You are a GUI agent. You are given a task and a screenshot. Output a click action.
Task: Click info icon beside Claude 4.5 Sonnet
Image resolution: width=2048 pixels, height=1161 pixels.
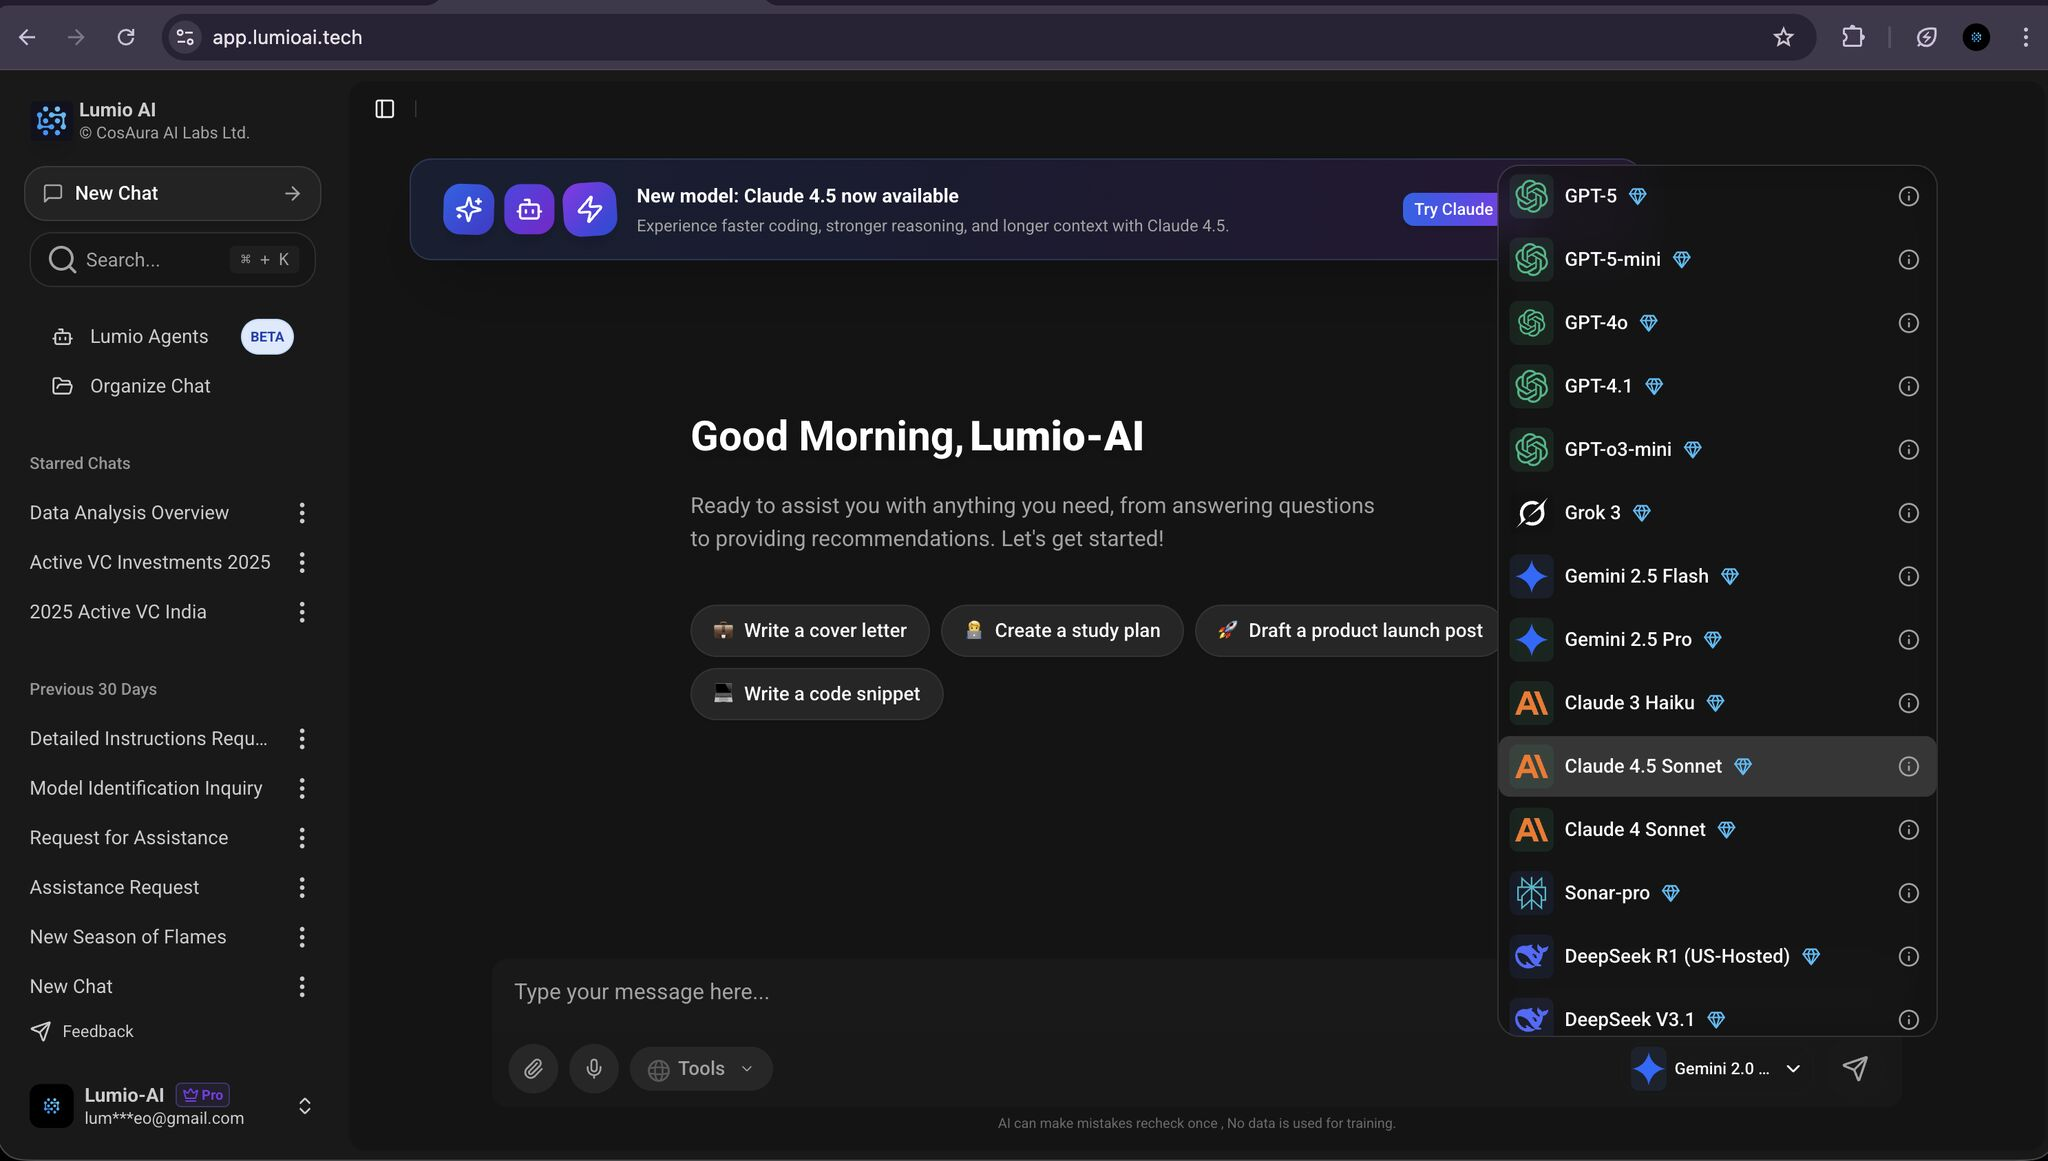click(x=1908, y=767)
